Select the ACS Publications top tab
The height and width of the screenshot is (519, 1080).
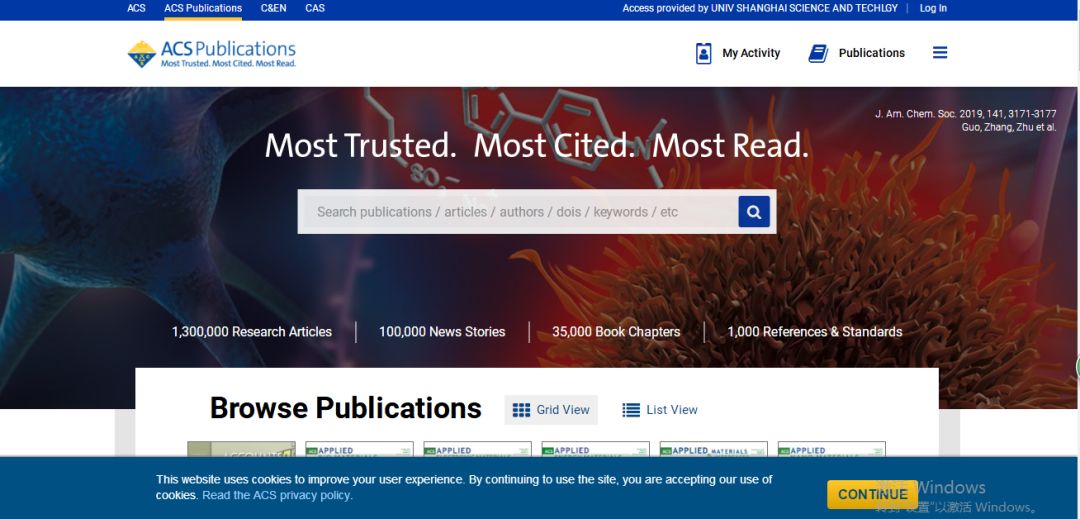tap(203, 8)
